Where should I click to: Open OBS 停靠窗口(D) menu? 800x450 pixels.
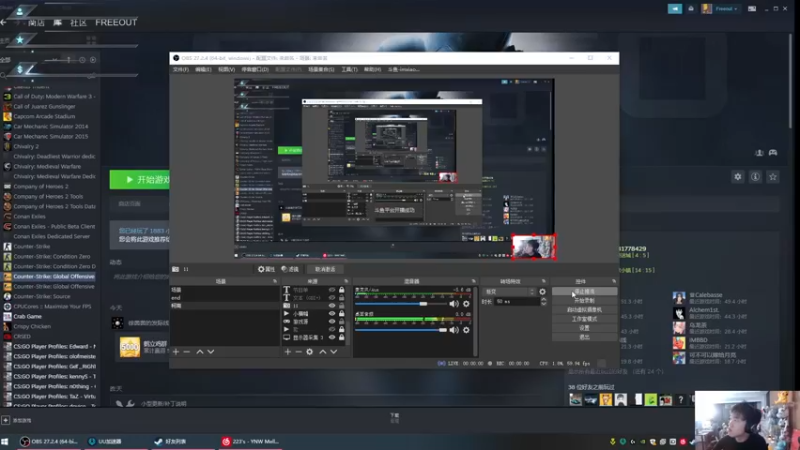(255, 69)
